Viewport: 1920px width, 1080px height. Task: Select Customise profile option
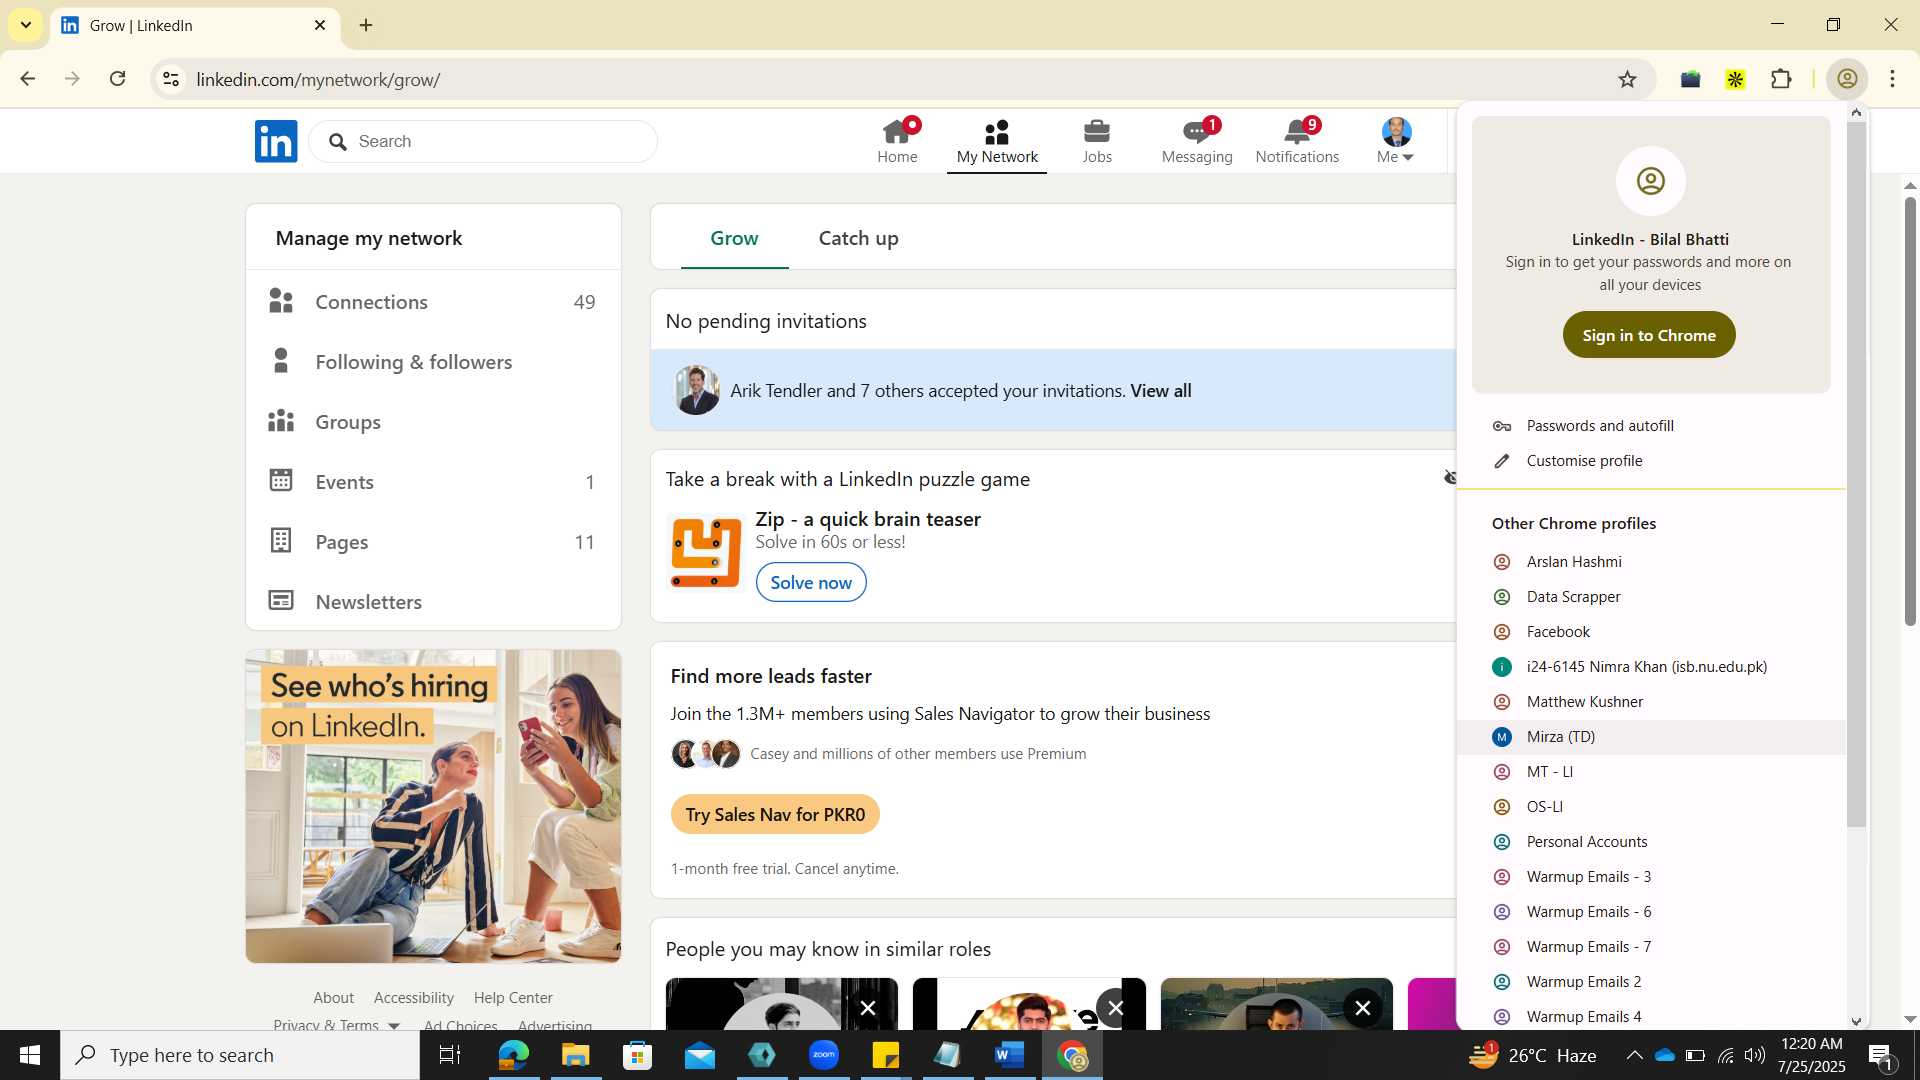click(1650, 461)
